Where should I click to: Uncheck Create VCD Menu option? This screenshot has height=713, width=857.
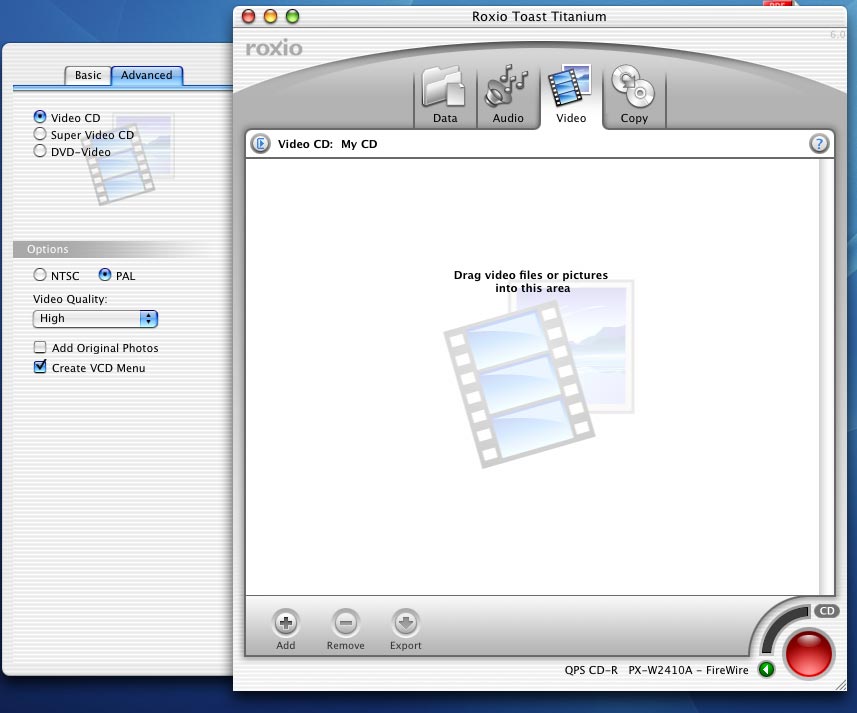[40, 367]
